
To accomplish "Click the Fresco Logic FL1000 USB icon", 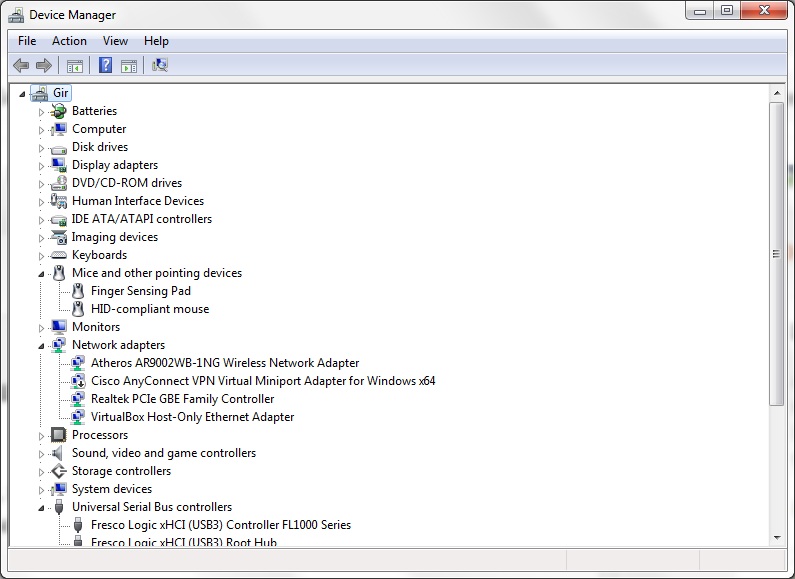I will click(x=78, y=525).
